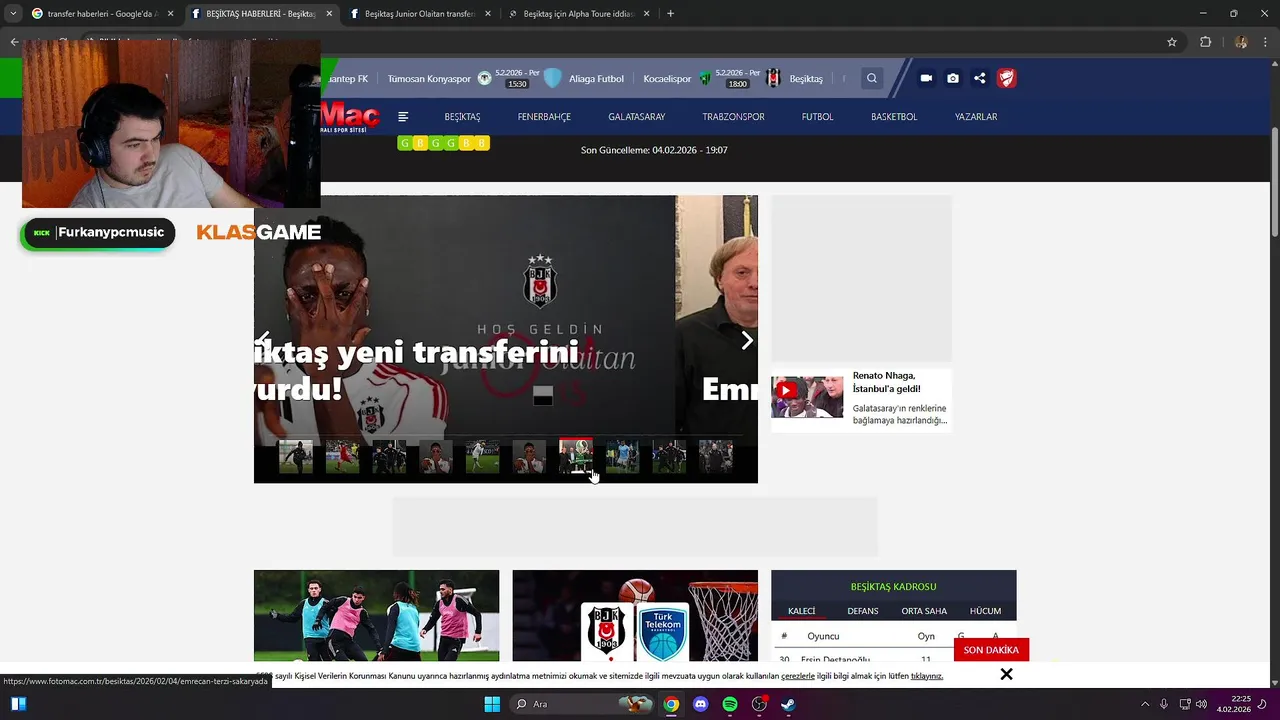Select the KALECİ squad tab
This screenshot has width=1280, height=720.
[x=802, y=611]
